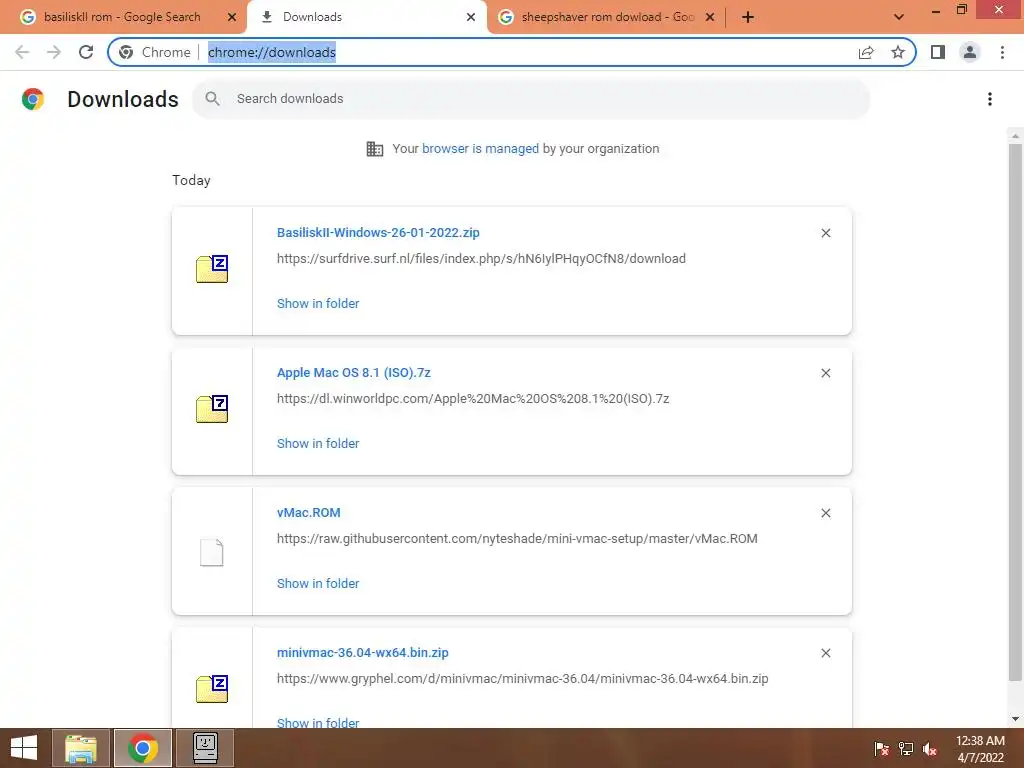
Task: Go back with the back arrow
Action: click(22, 52)
